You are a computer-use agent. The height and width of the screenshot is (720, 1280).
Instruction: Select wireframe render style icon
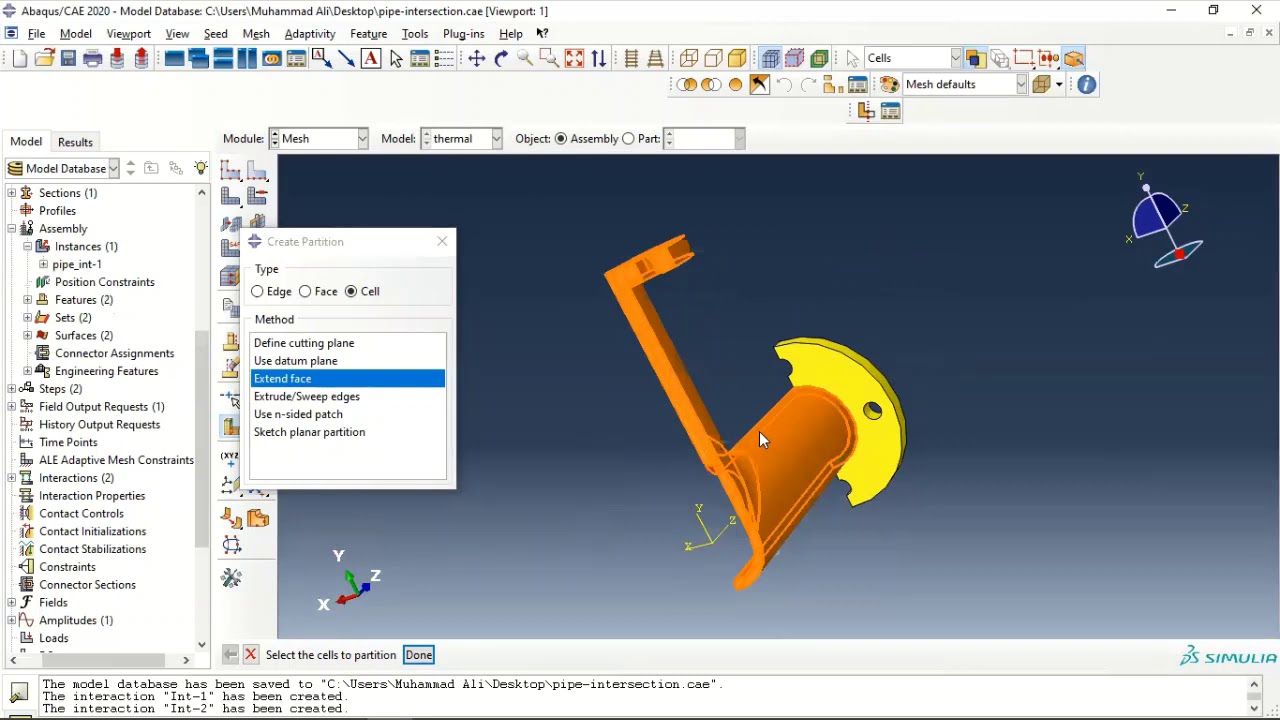pyautogui.click(x=689, y=58)
